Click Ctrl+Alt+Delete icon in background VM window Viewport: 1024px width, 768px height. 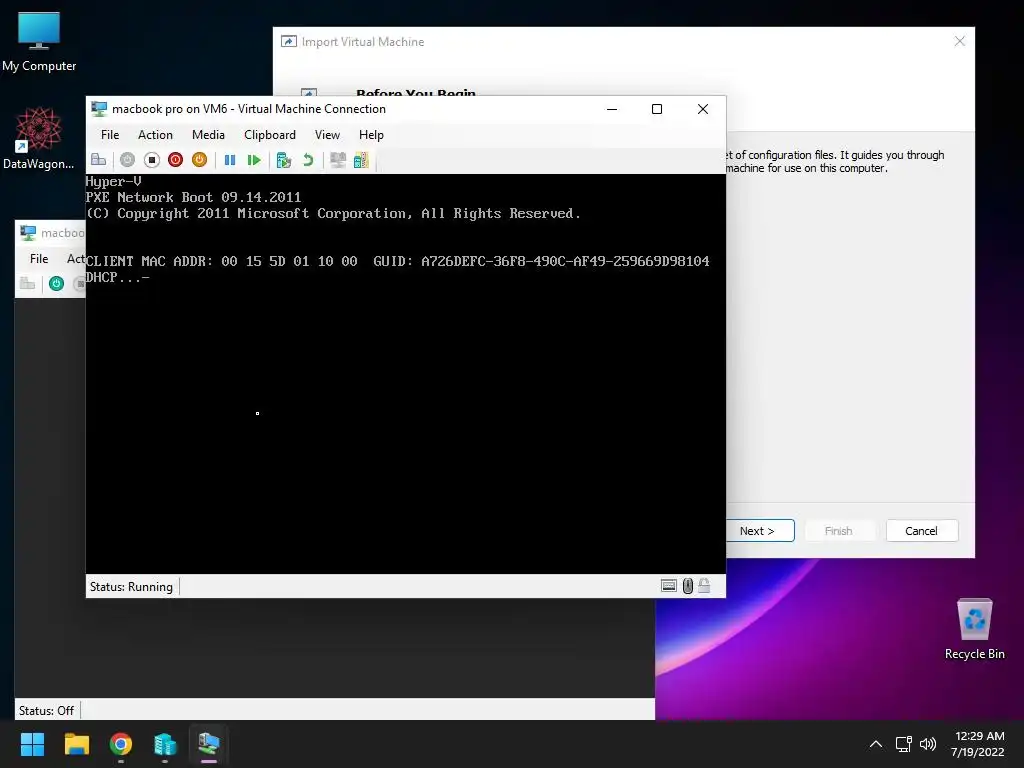[27, 283]
